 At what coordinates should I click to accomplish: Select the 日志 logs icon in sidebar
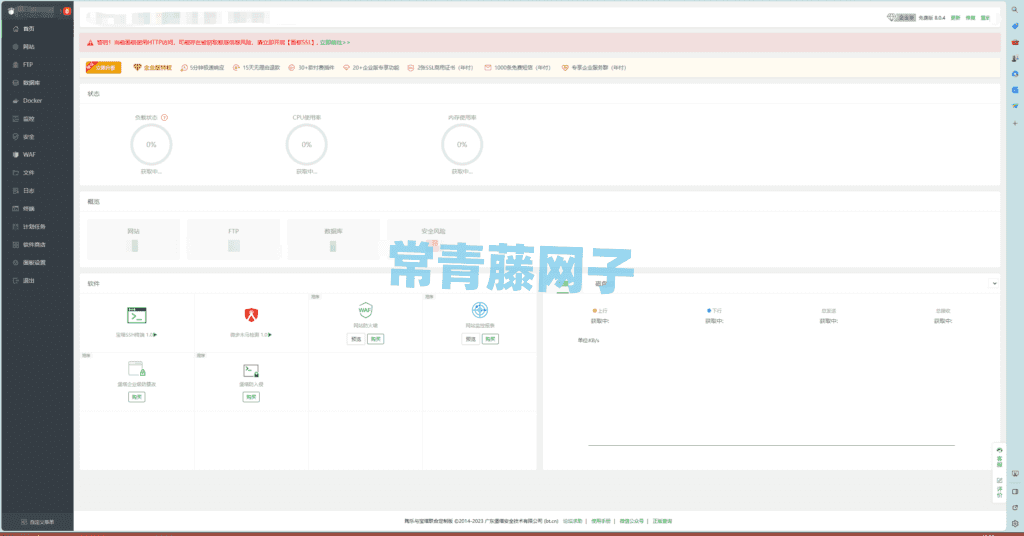click(x=16, y=191)
